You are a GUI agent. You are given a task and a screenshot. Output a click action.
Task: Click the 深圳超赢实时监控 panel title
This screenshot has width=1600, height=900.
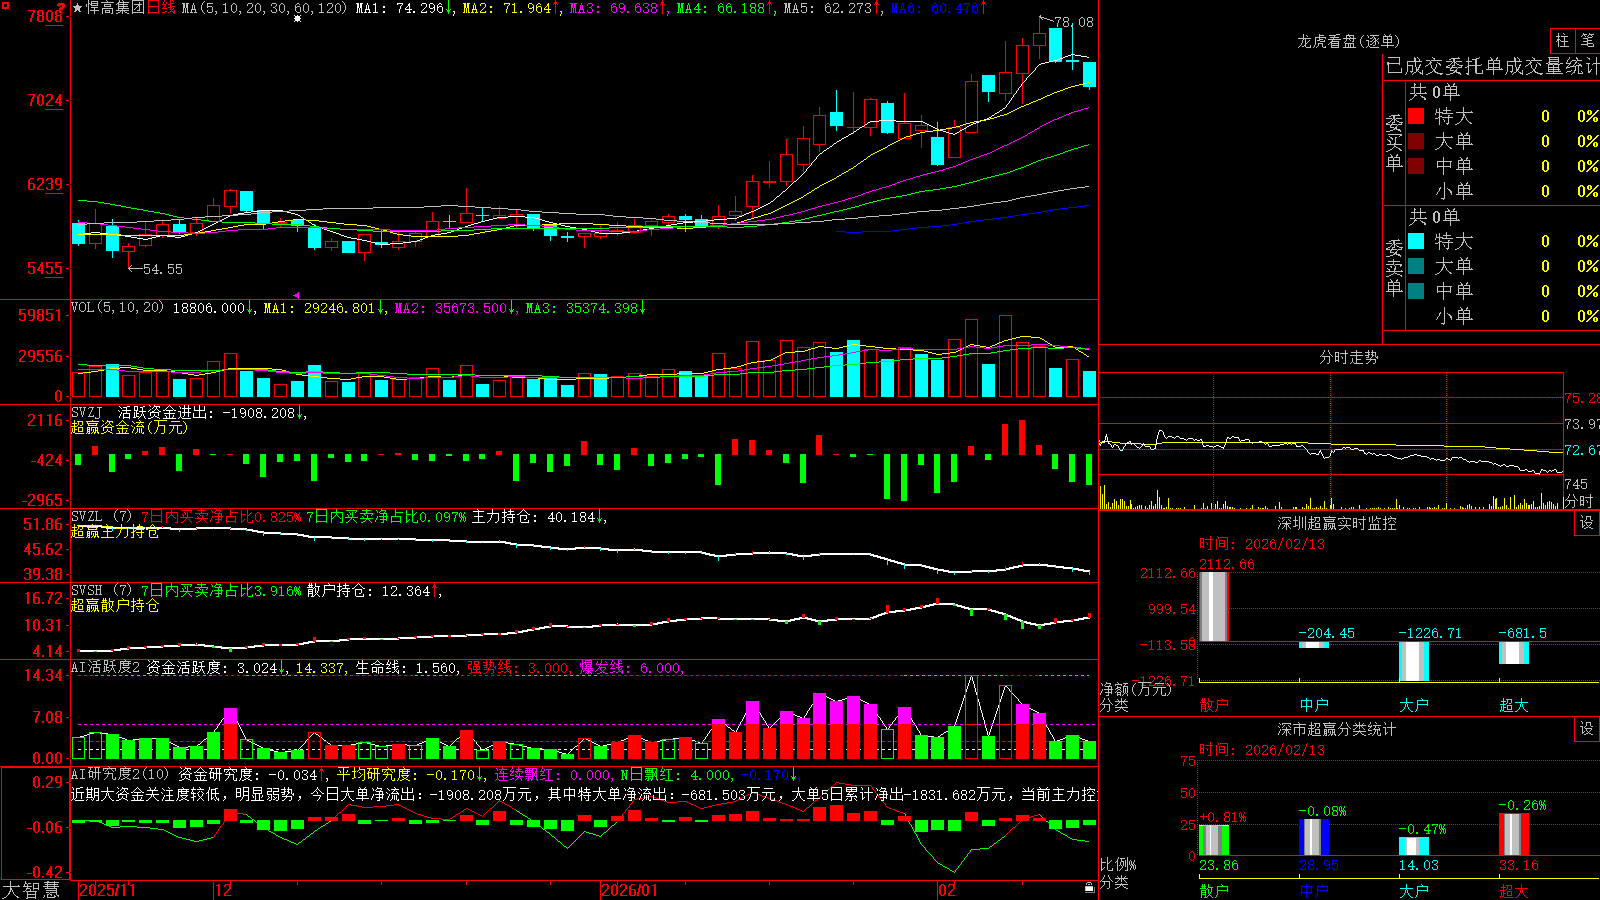click(x=1336, y=523)
